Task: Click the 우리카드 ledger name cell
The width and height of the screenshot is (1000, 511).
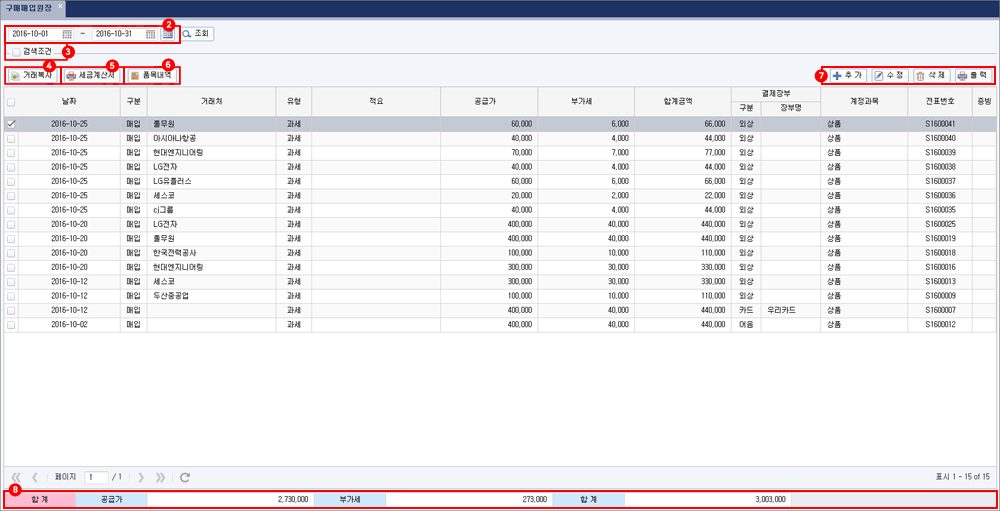Action: tap(791, 311)
